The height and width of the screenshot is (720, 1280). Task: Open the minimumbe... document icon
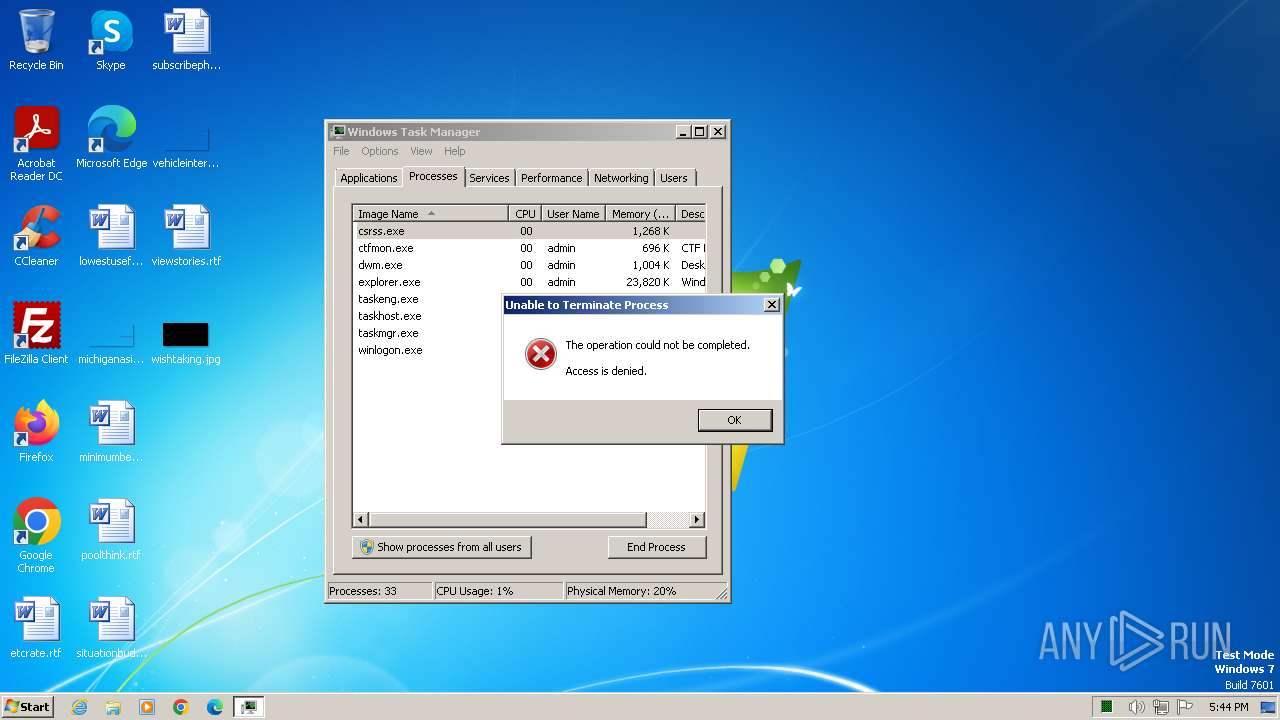pyautogui.click(x=111, y=433)
